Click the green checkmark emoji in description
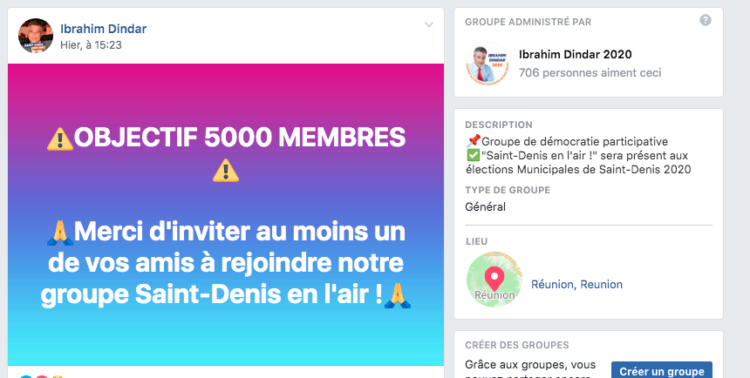The width and height of the screenshot is (750, 378). pyautogui.click(x=473, y=156)
